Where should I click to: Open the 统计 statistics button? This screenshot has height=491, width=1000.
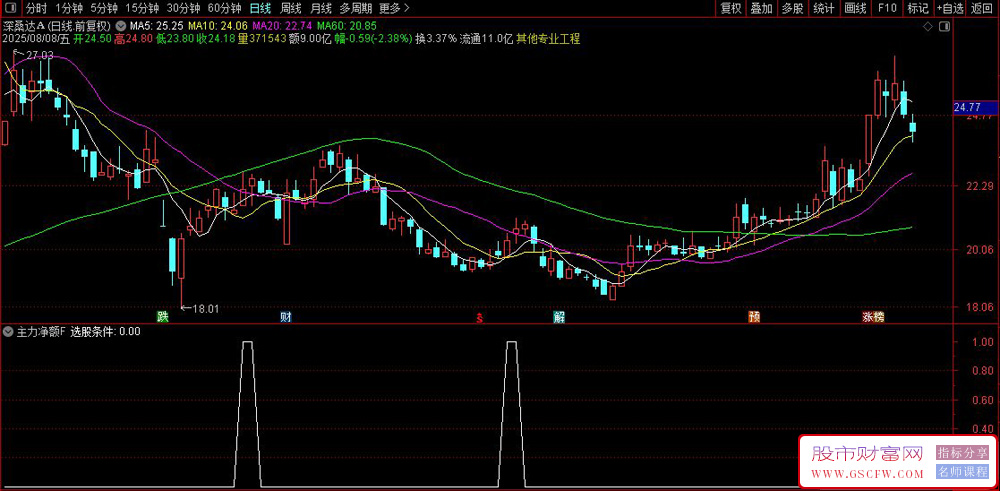point(824,8)
